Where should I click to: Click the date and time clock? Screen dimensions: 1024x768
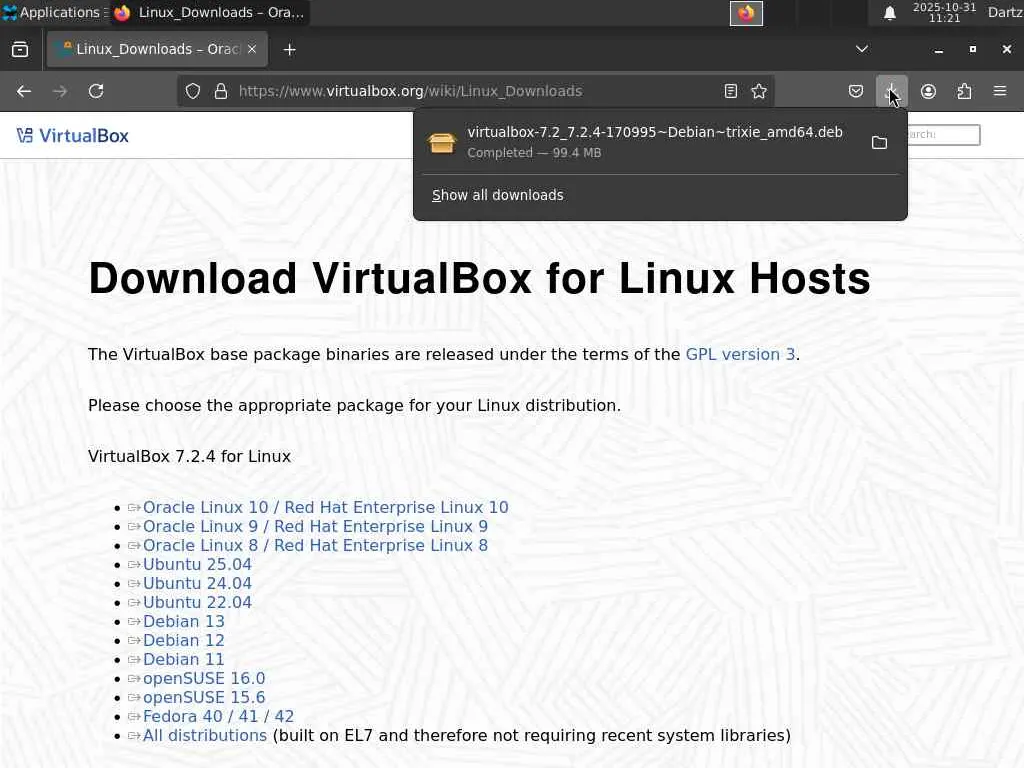pos(944,12)
